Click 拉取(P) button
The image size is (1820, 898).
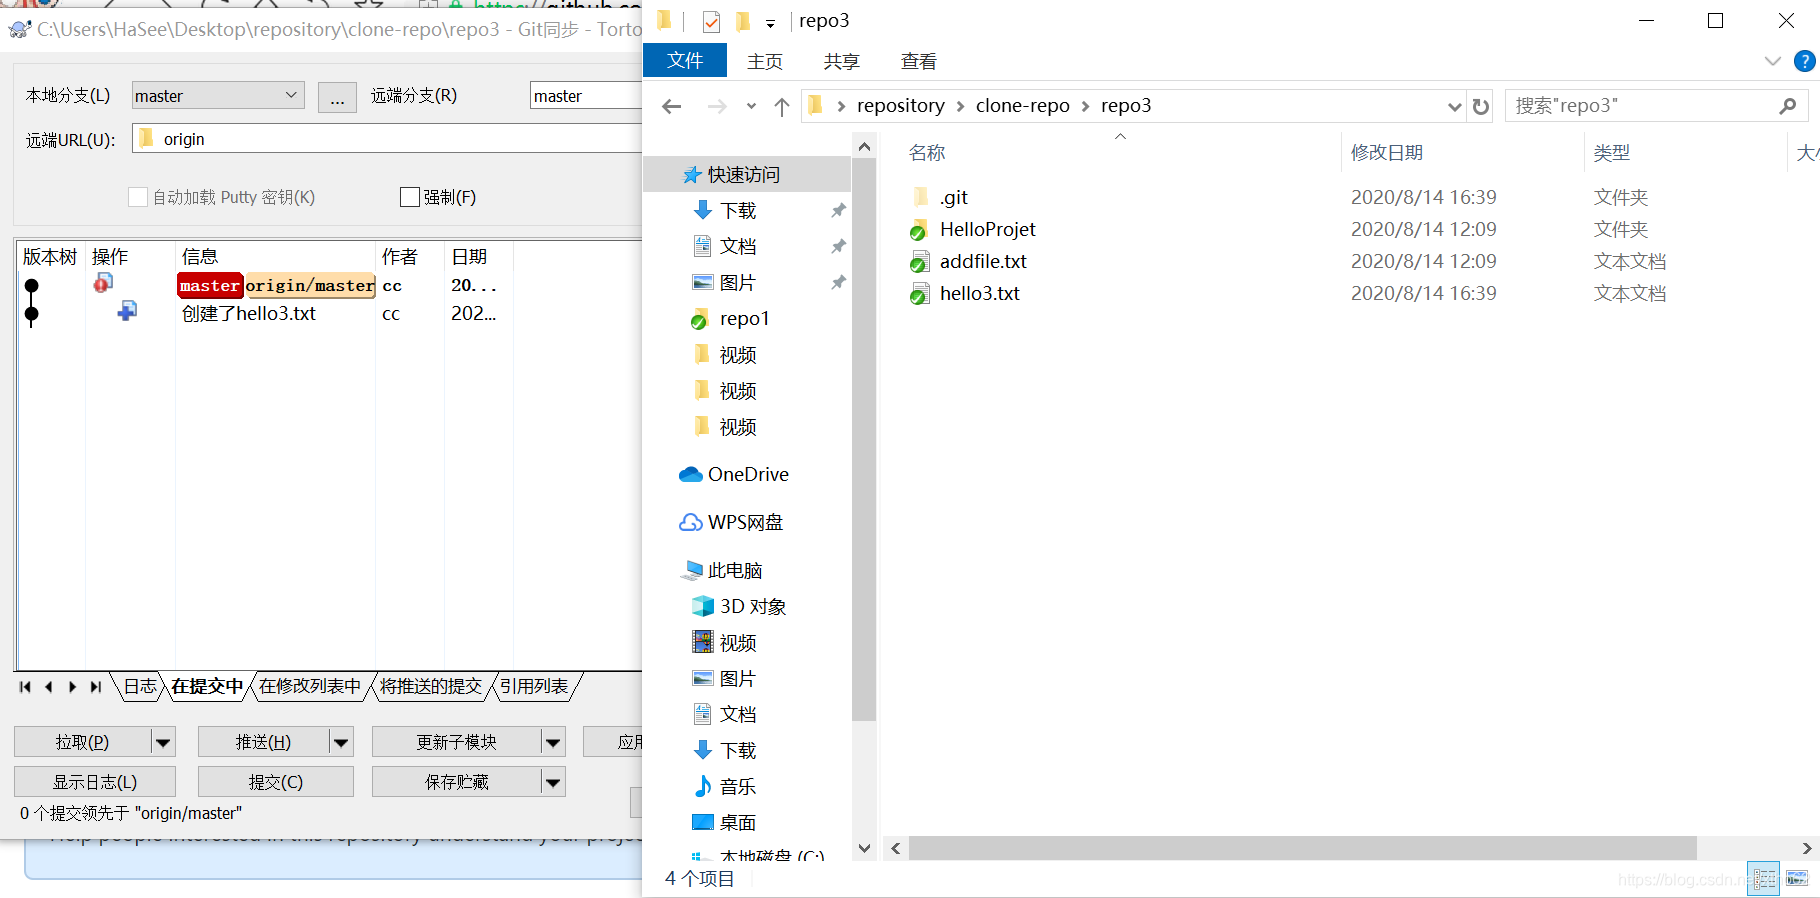point(82,742)
